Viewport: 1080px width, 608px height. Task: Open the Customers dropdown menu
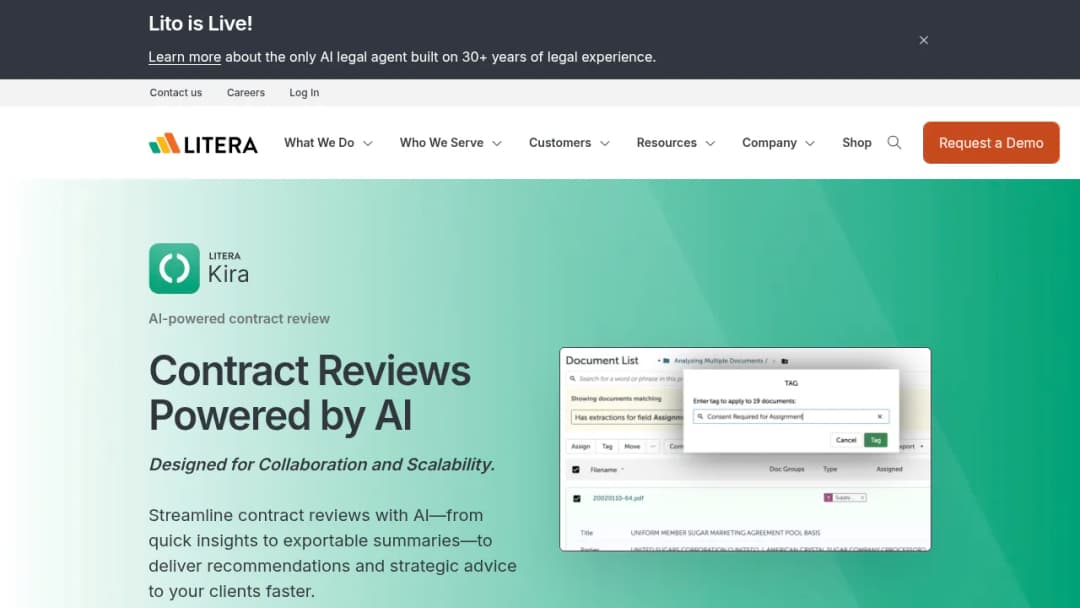coord(569,143)
